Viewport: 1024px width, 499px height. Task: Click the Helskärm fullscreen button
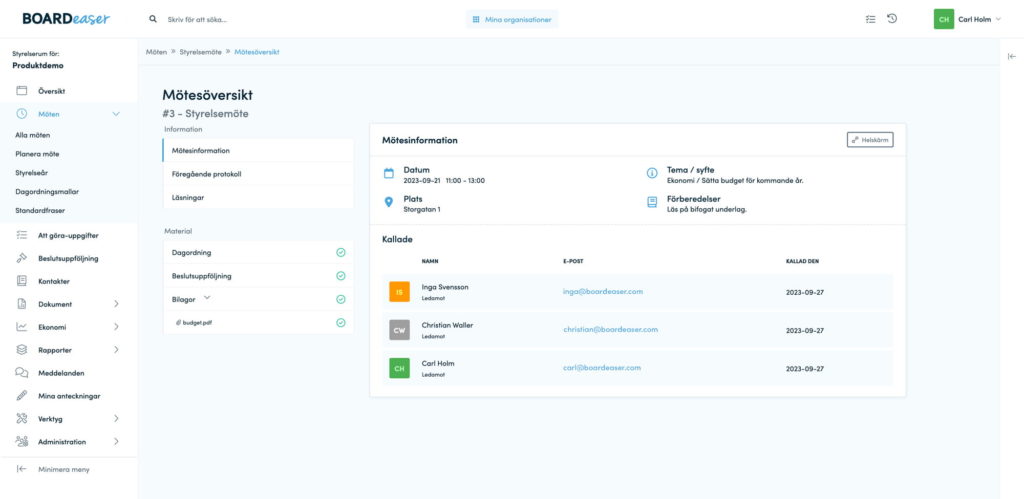(869, 140)
